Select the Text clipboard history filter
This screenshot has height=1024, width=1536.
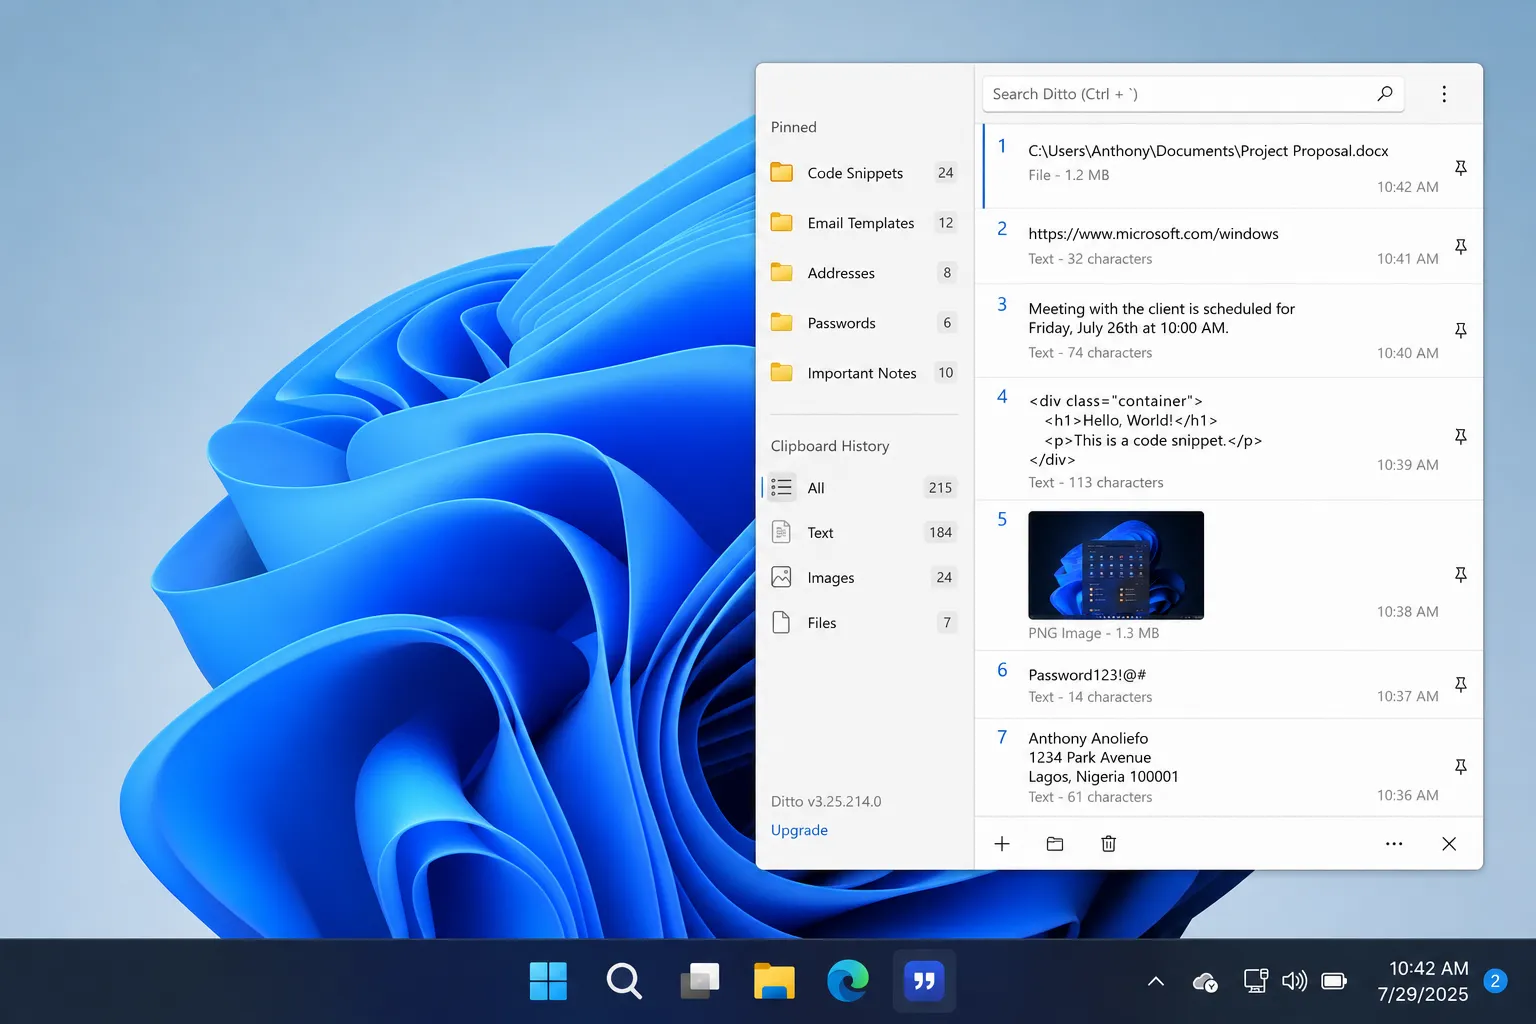pos(864,533)
